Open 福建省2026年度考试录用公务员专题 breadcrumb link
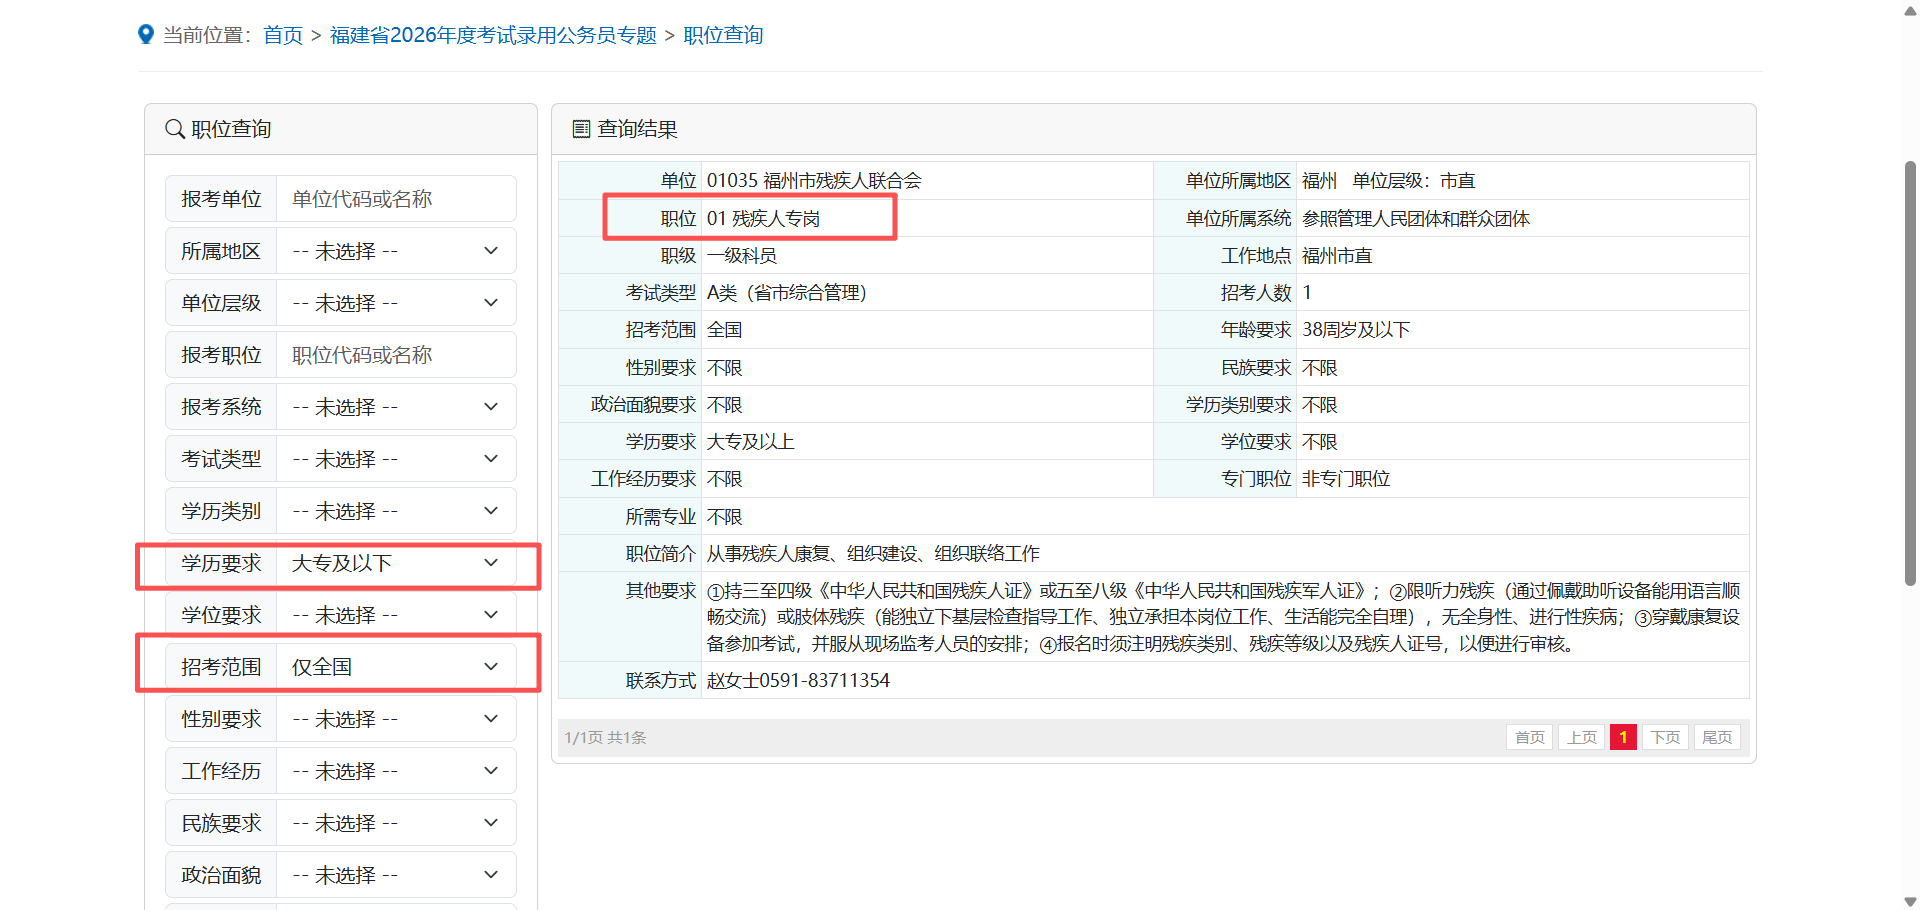The height and width of the screenshot is (910, 1920). coord(493,35)
